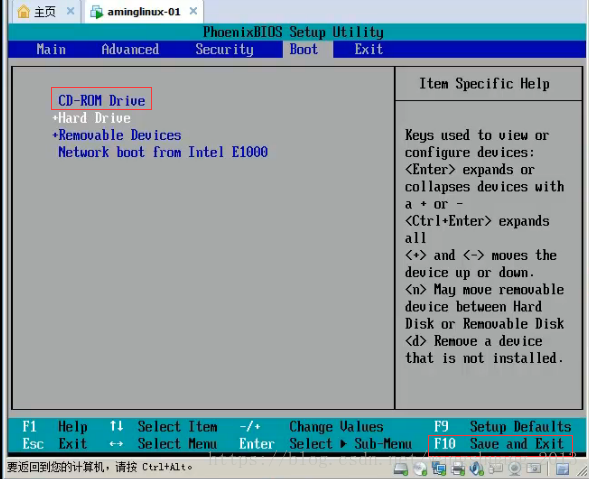Click the Ctrl+Alt release hint text
Viewport: 589px width, 479px height.
coord(100,467)
